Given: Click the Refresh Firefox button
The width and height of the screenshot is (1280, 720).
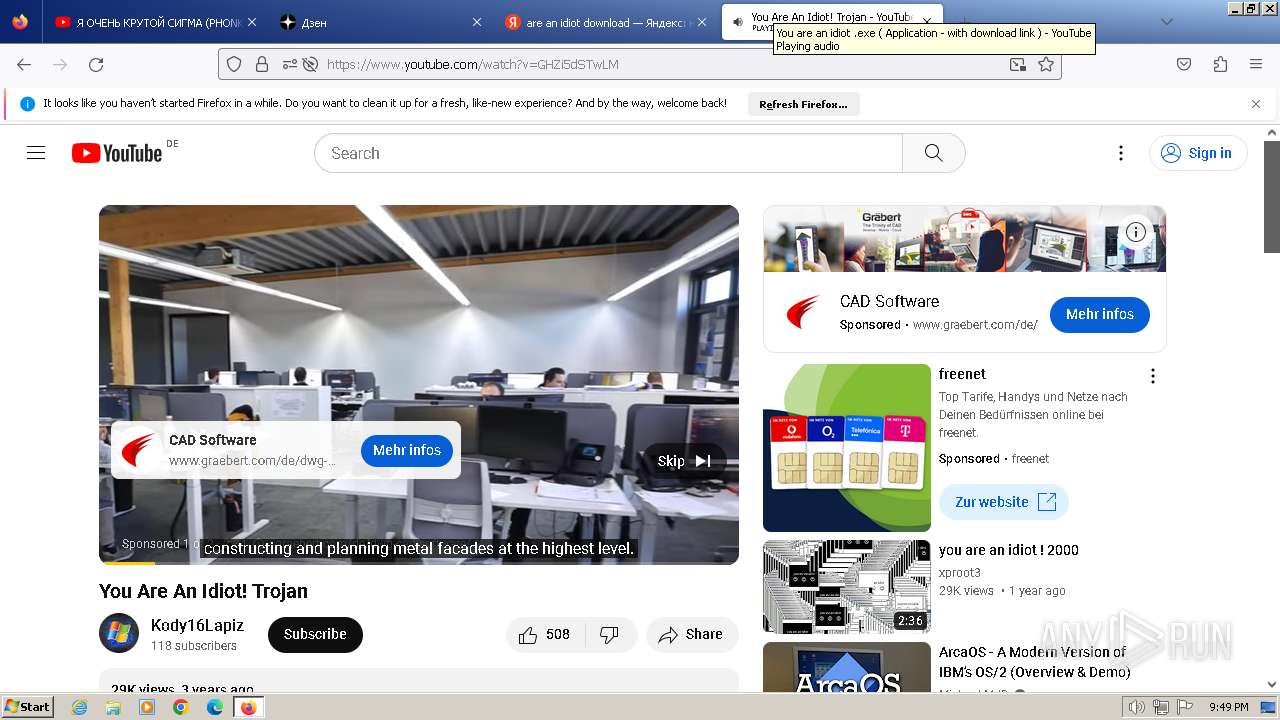Looking at the screenshot, I should [x=803, y=104].
